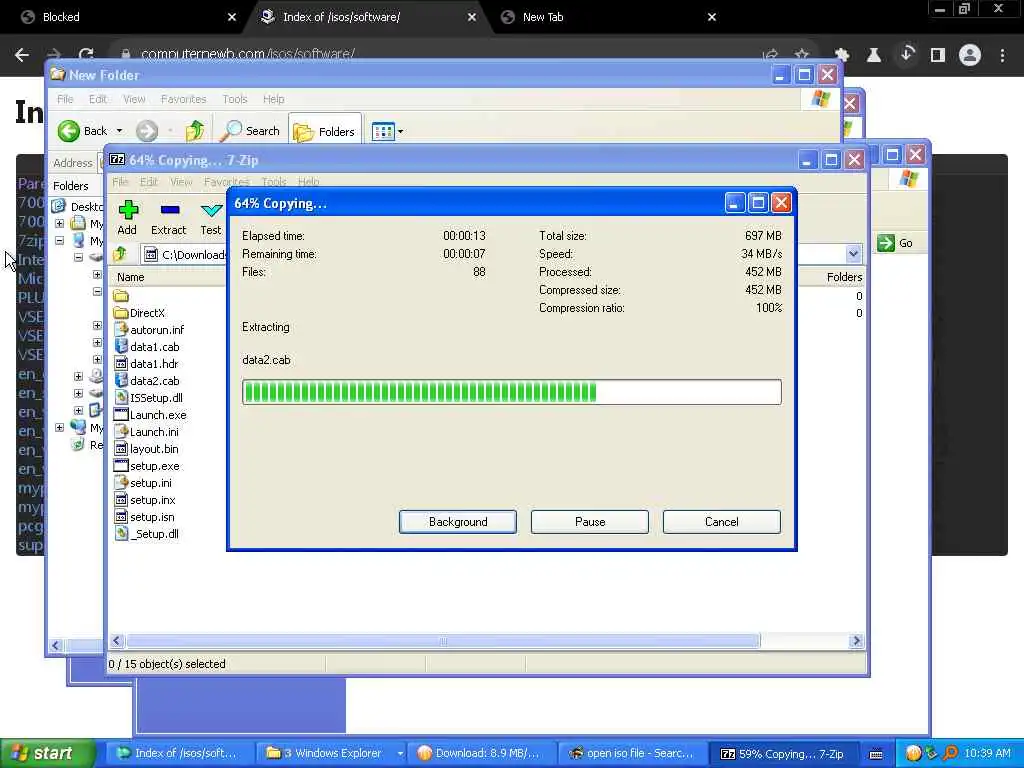The image size is (1024, 768).
Task: Click the Folders column header
Action: tap(843, 277)
